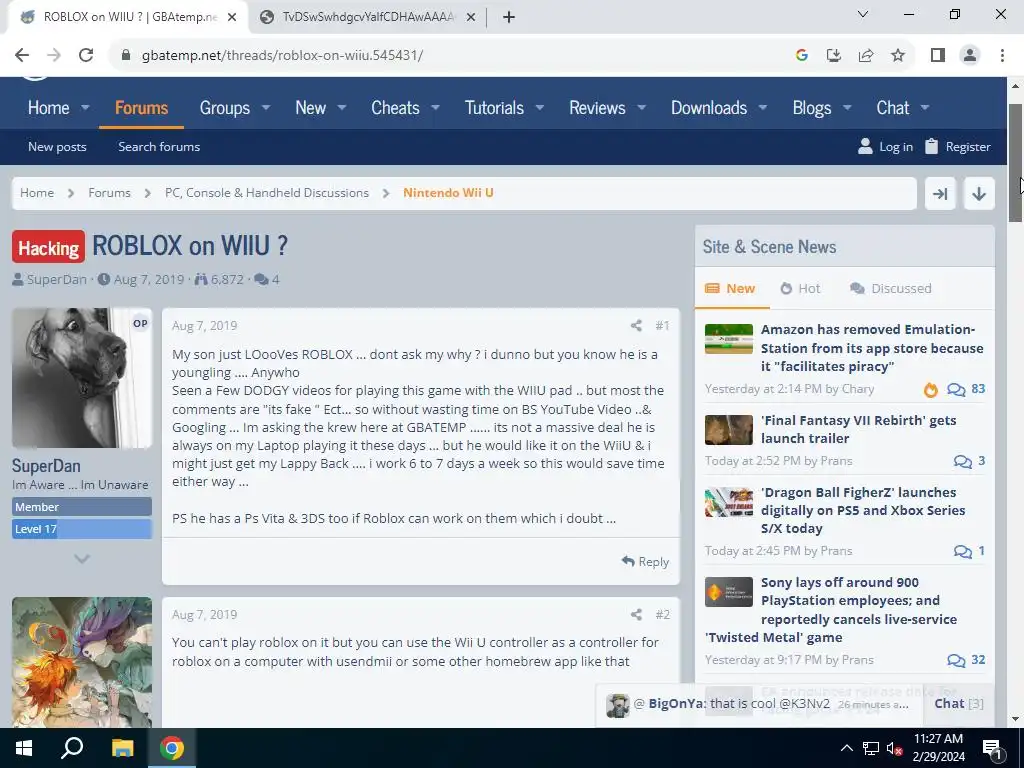Expand Cheats menu dropdown arrow
Screen dimensions: 1024x768
pyautogui.click(x=435, y=108)
